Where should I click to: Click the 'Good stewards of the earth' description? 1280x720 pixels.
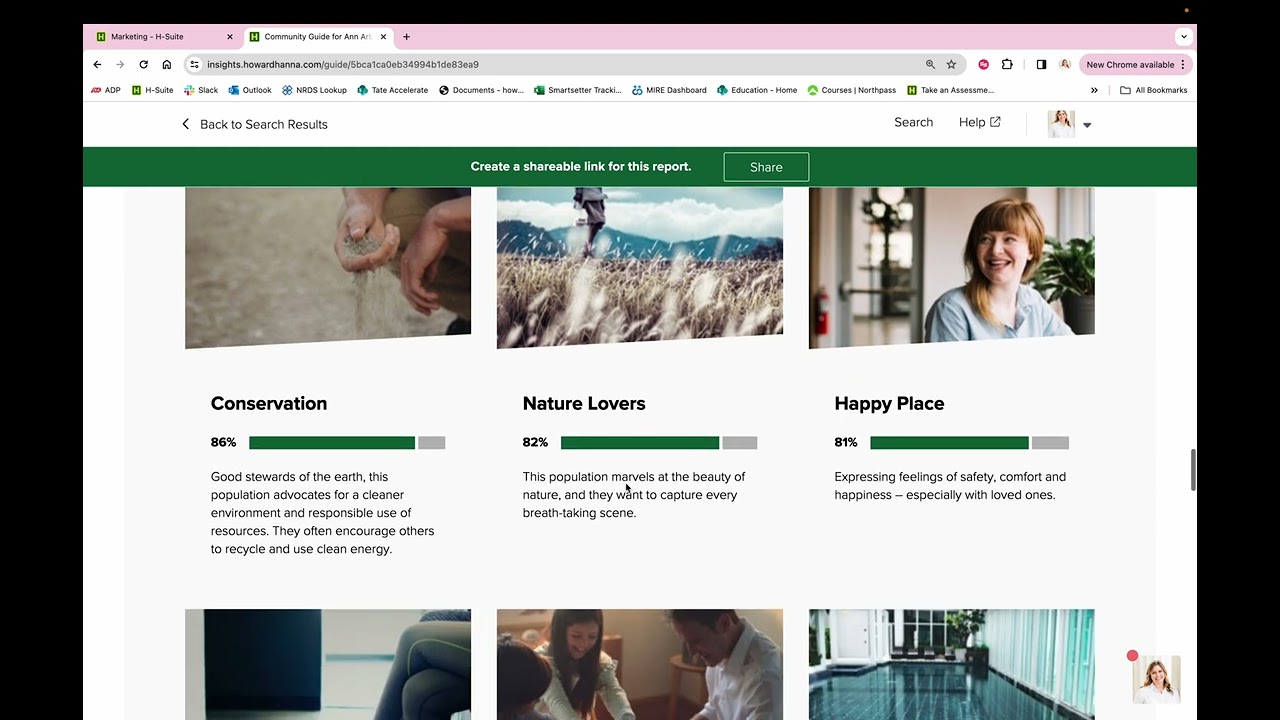point(323,513)
